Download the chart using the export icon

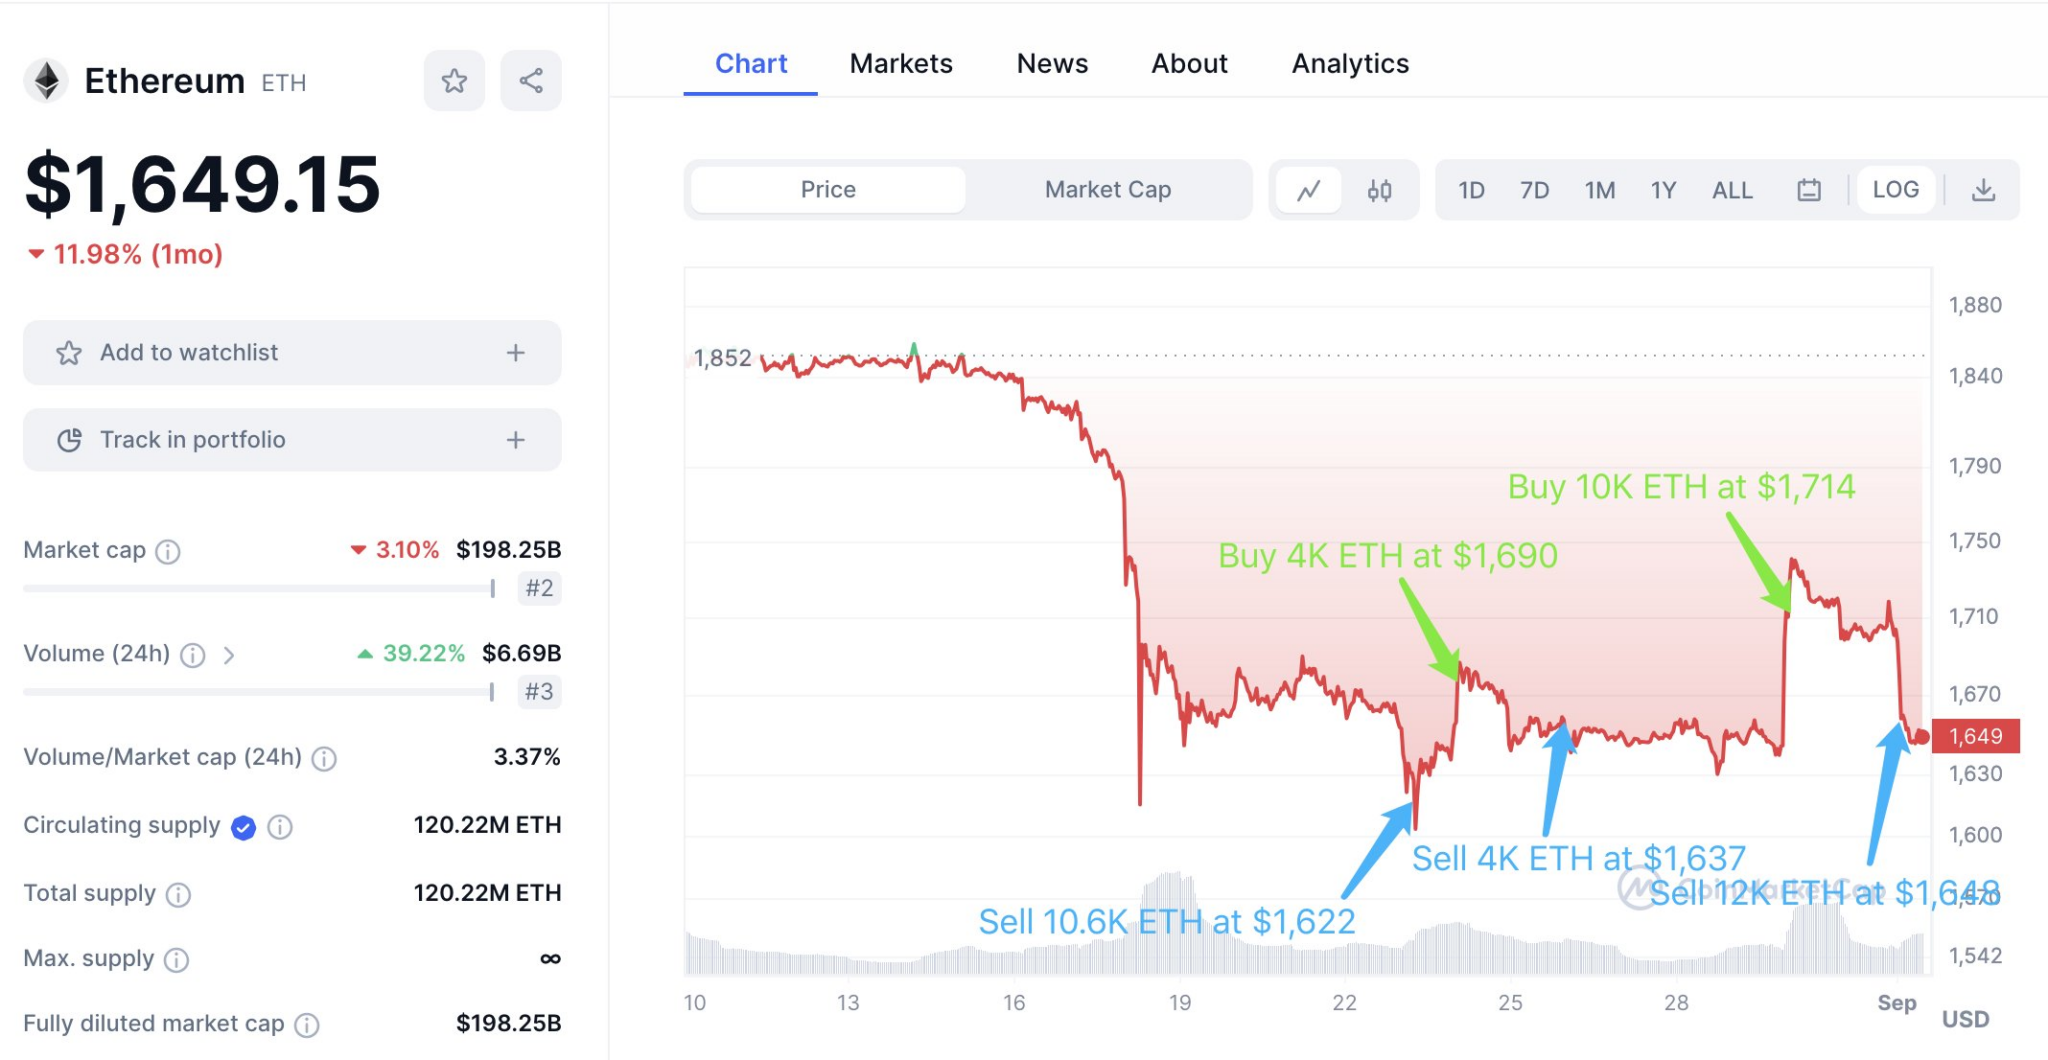pos(1985,189)
